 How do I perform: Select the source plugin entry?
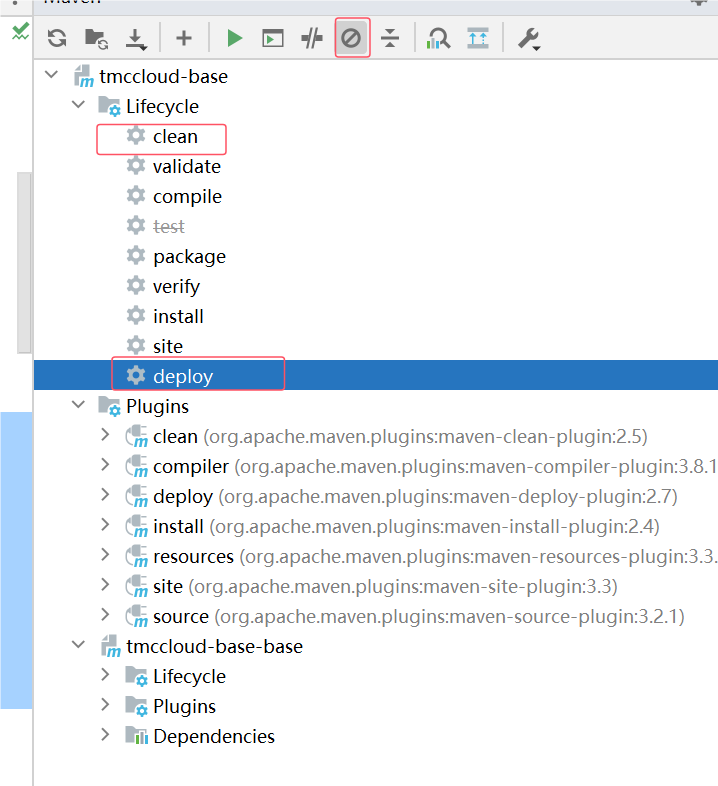click(x=180, y=617)
